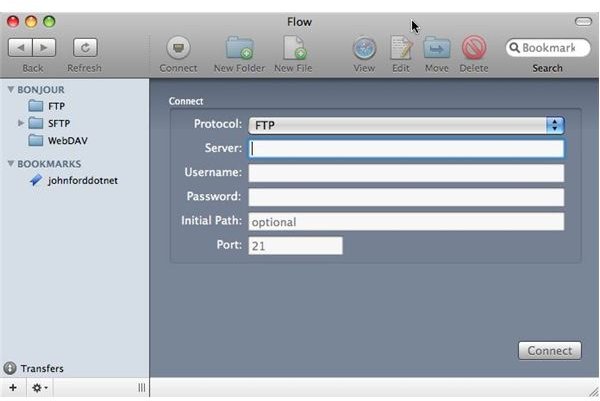Click the Edit toolbar icon
This screenshot has height=401, width=600.
[x=401, y=48]
